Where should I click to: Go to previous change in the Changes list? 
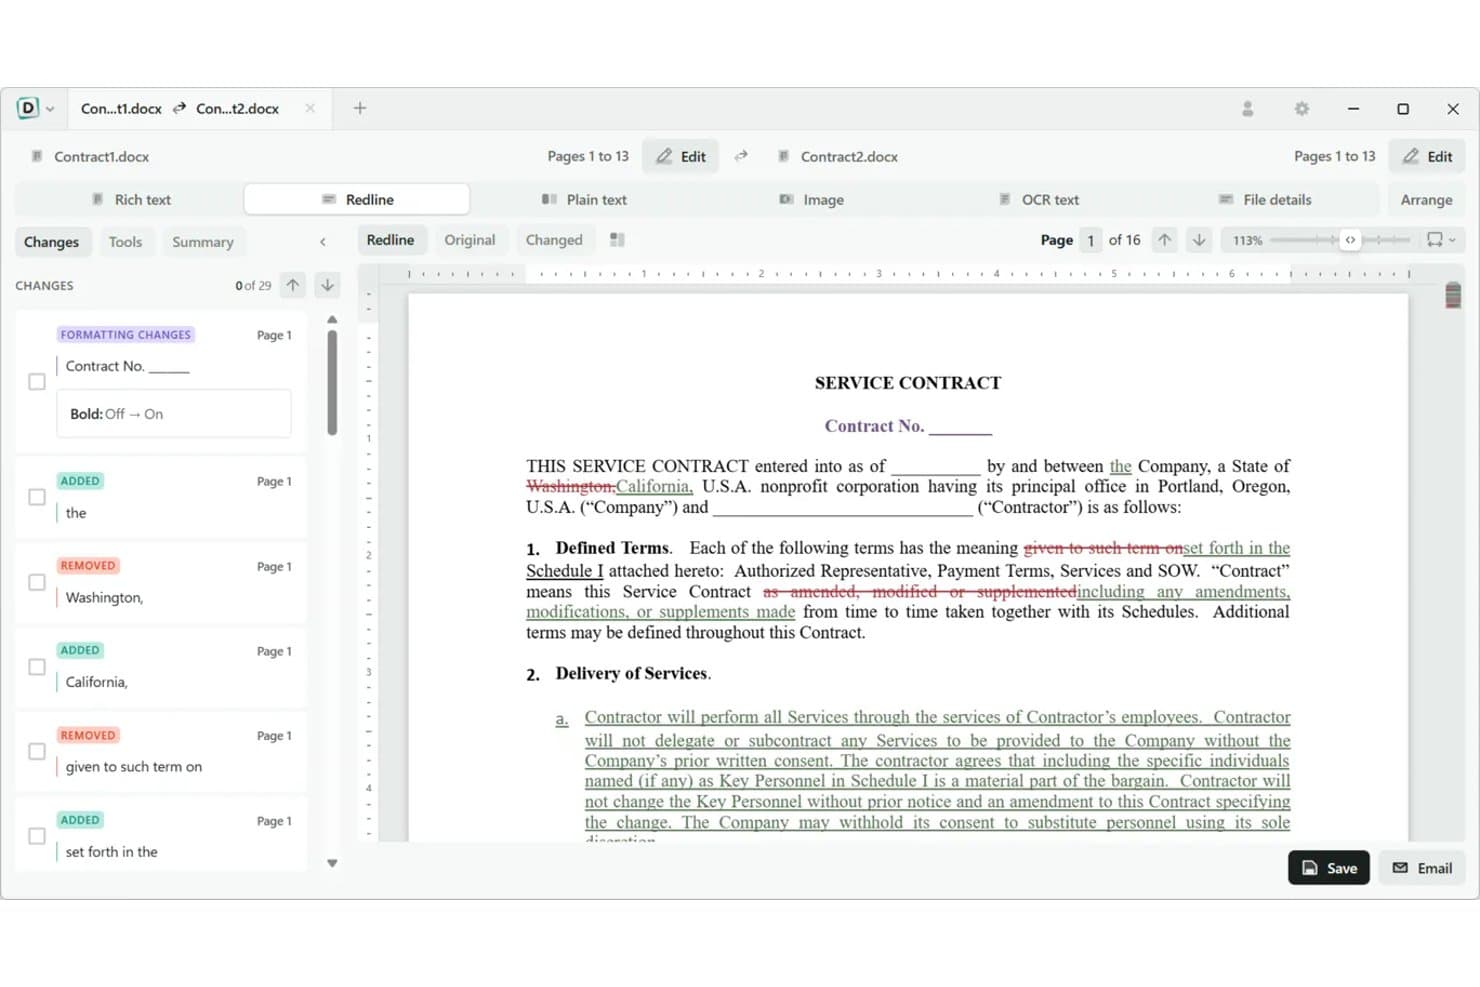pyautogui.click(x=292, y=285)
